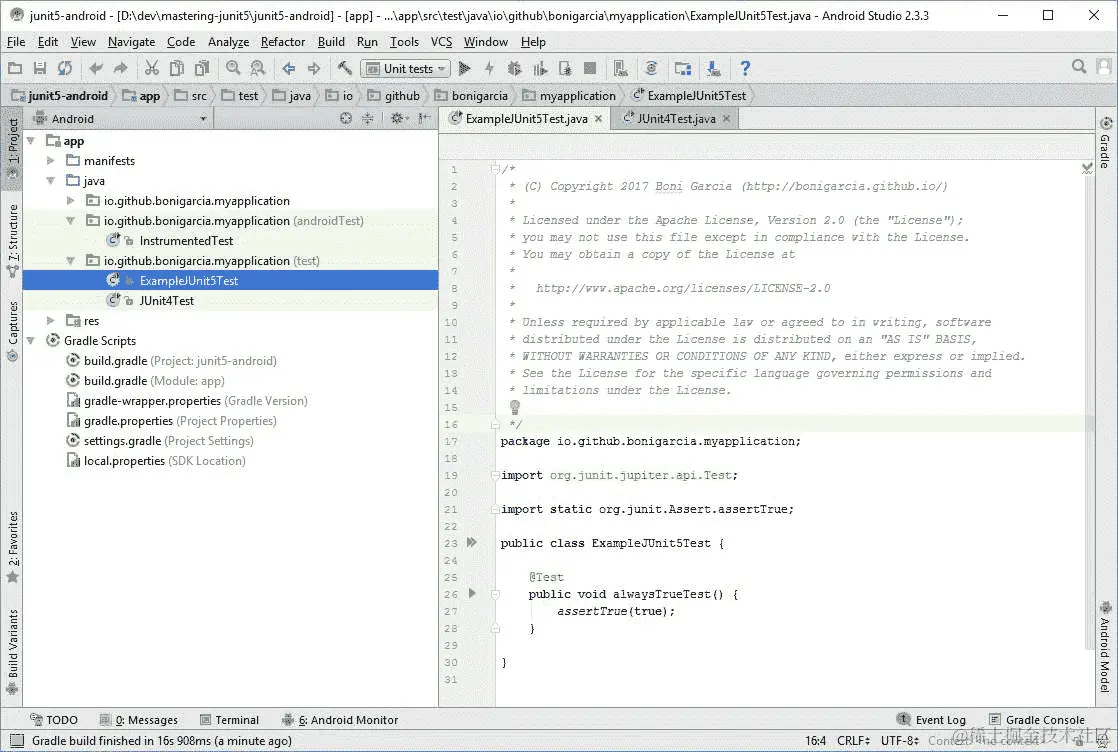Fold the comment block at line 1
Screen dimensions: 1118x752
[x=495, y=169]
